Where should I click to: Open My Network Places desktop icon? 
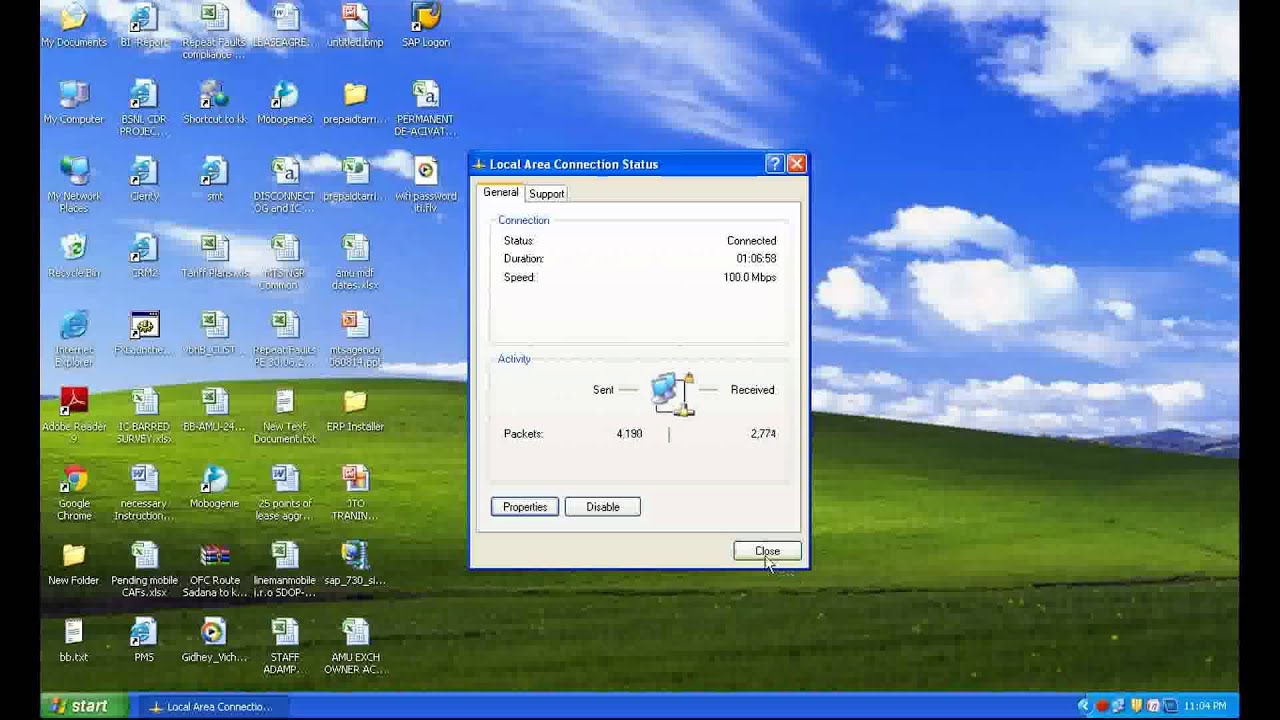click(74, 184)
